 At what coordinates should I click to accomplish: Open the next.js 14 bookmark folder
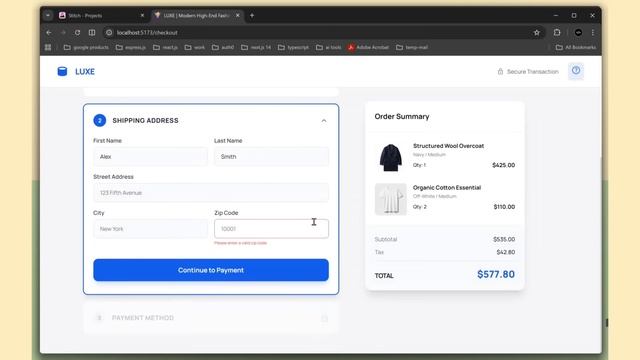coord(256,47)
